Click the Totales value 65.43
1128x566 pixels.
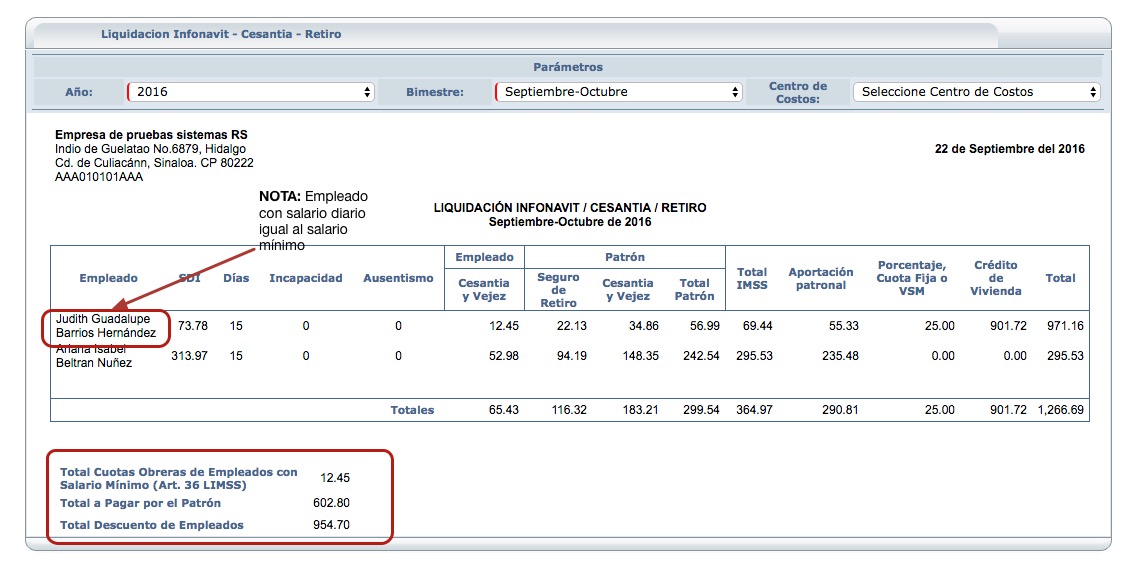click(x=504, y=410)
